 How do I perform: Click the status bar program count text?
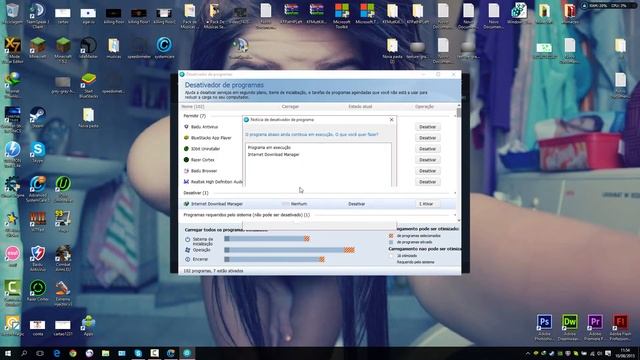pos(213,271)
